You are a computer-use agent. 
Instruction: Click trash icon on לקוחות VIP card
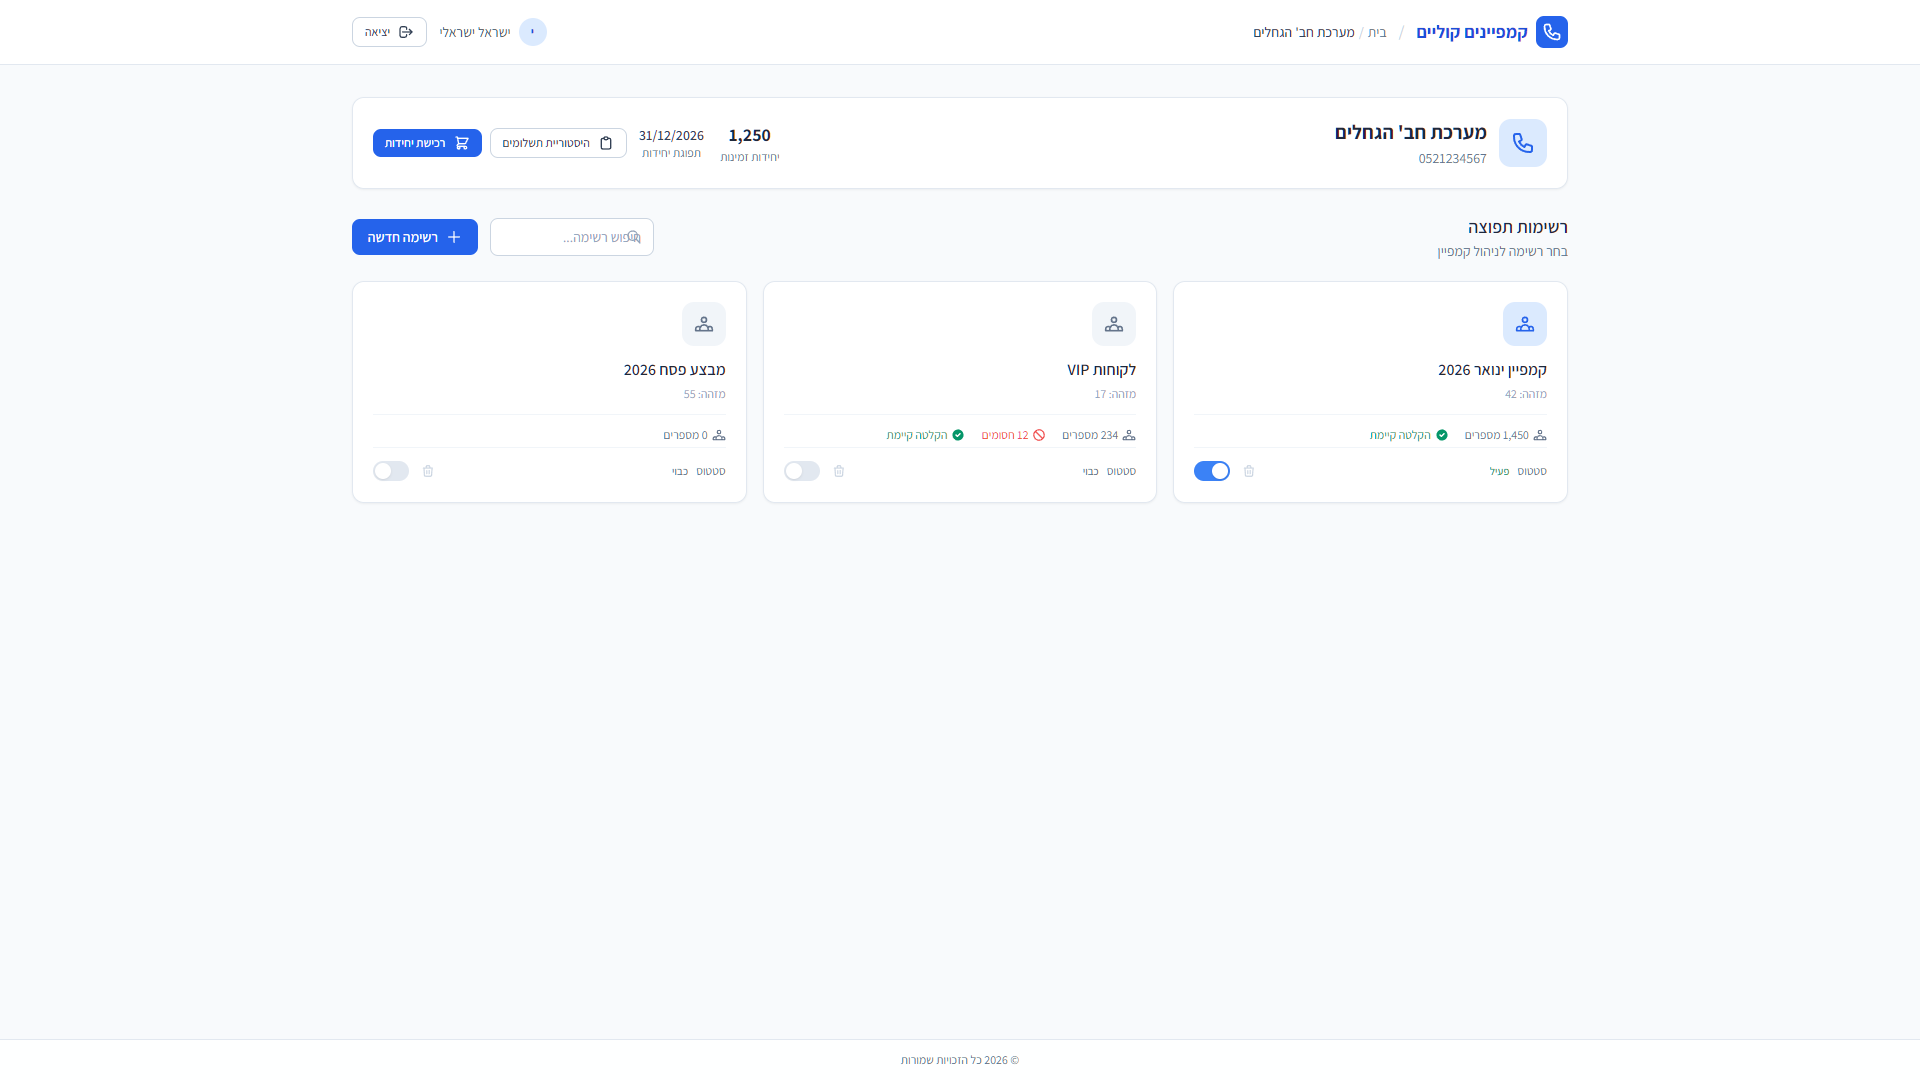[839, 471]
